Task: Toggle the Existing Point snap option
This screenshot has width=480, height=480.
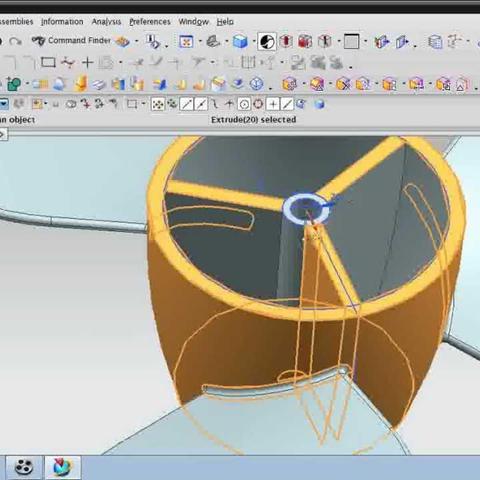Action: click(x=273, y=104)
